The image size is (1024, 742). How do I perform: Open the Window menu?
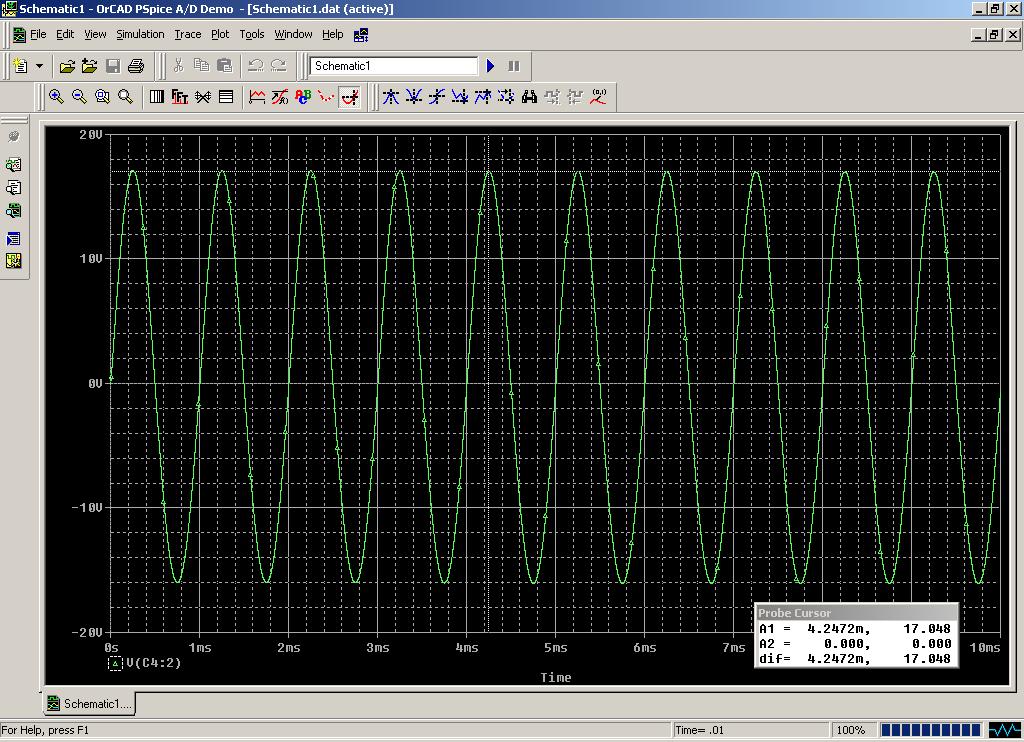coord(293,34)
